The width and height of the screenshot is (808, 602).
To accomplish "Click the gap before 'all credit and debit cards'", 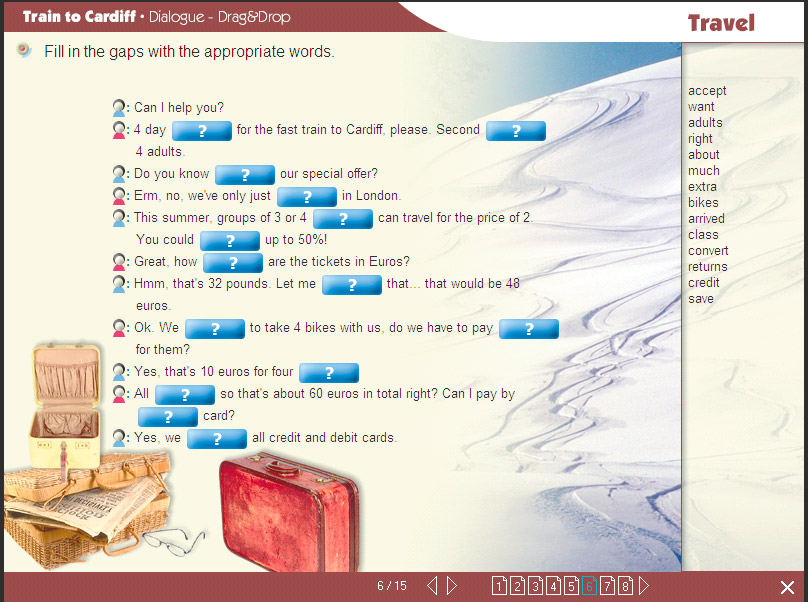I will pyautogui.click(x=217, y=439).
